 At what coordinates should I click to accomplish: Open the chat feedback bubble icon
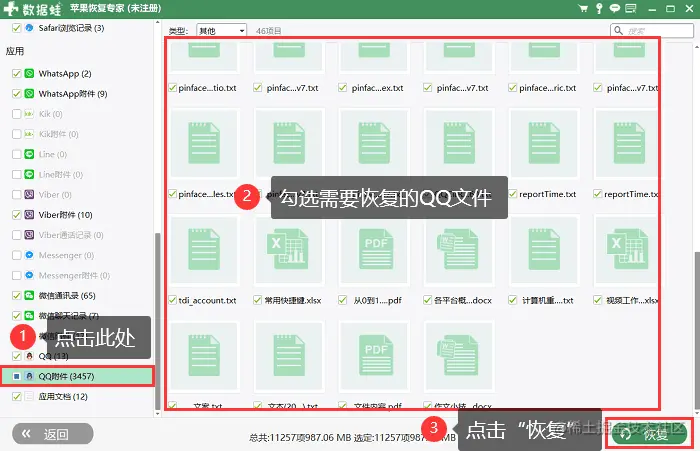click(x=615, y=8)
